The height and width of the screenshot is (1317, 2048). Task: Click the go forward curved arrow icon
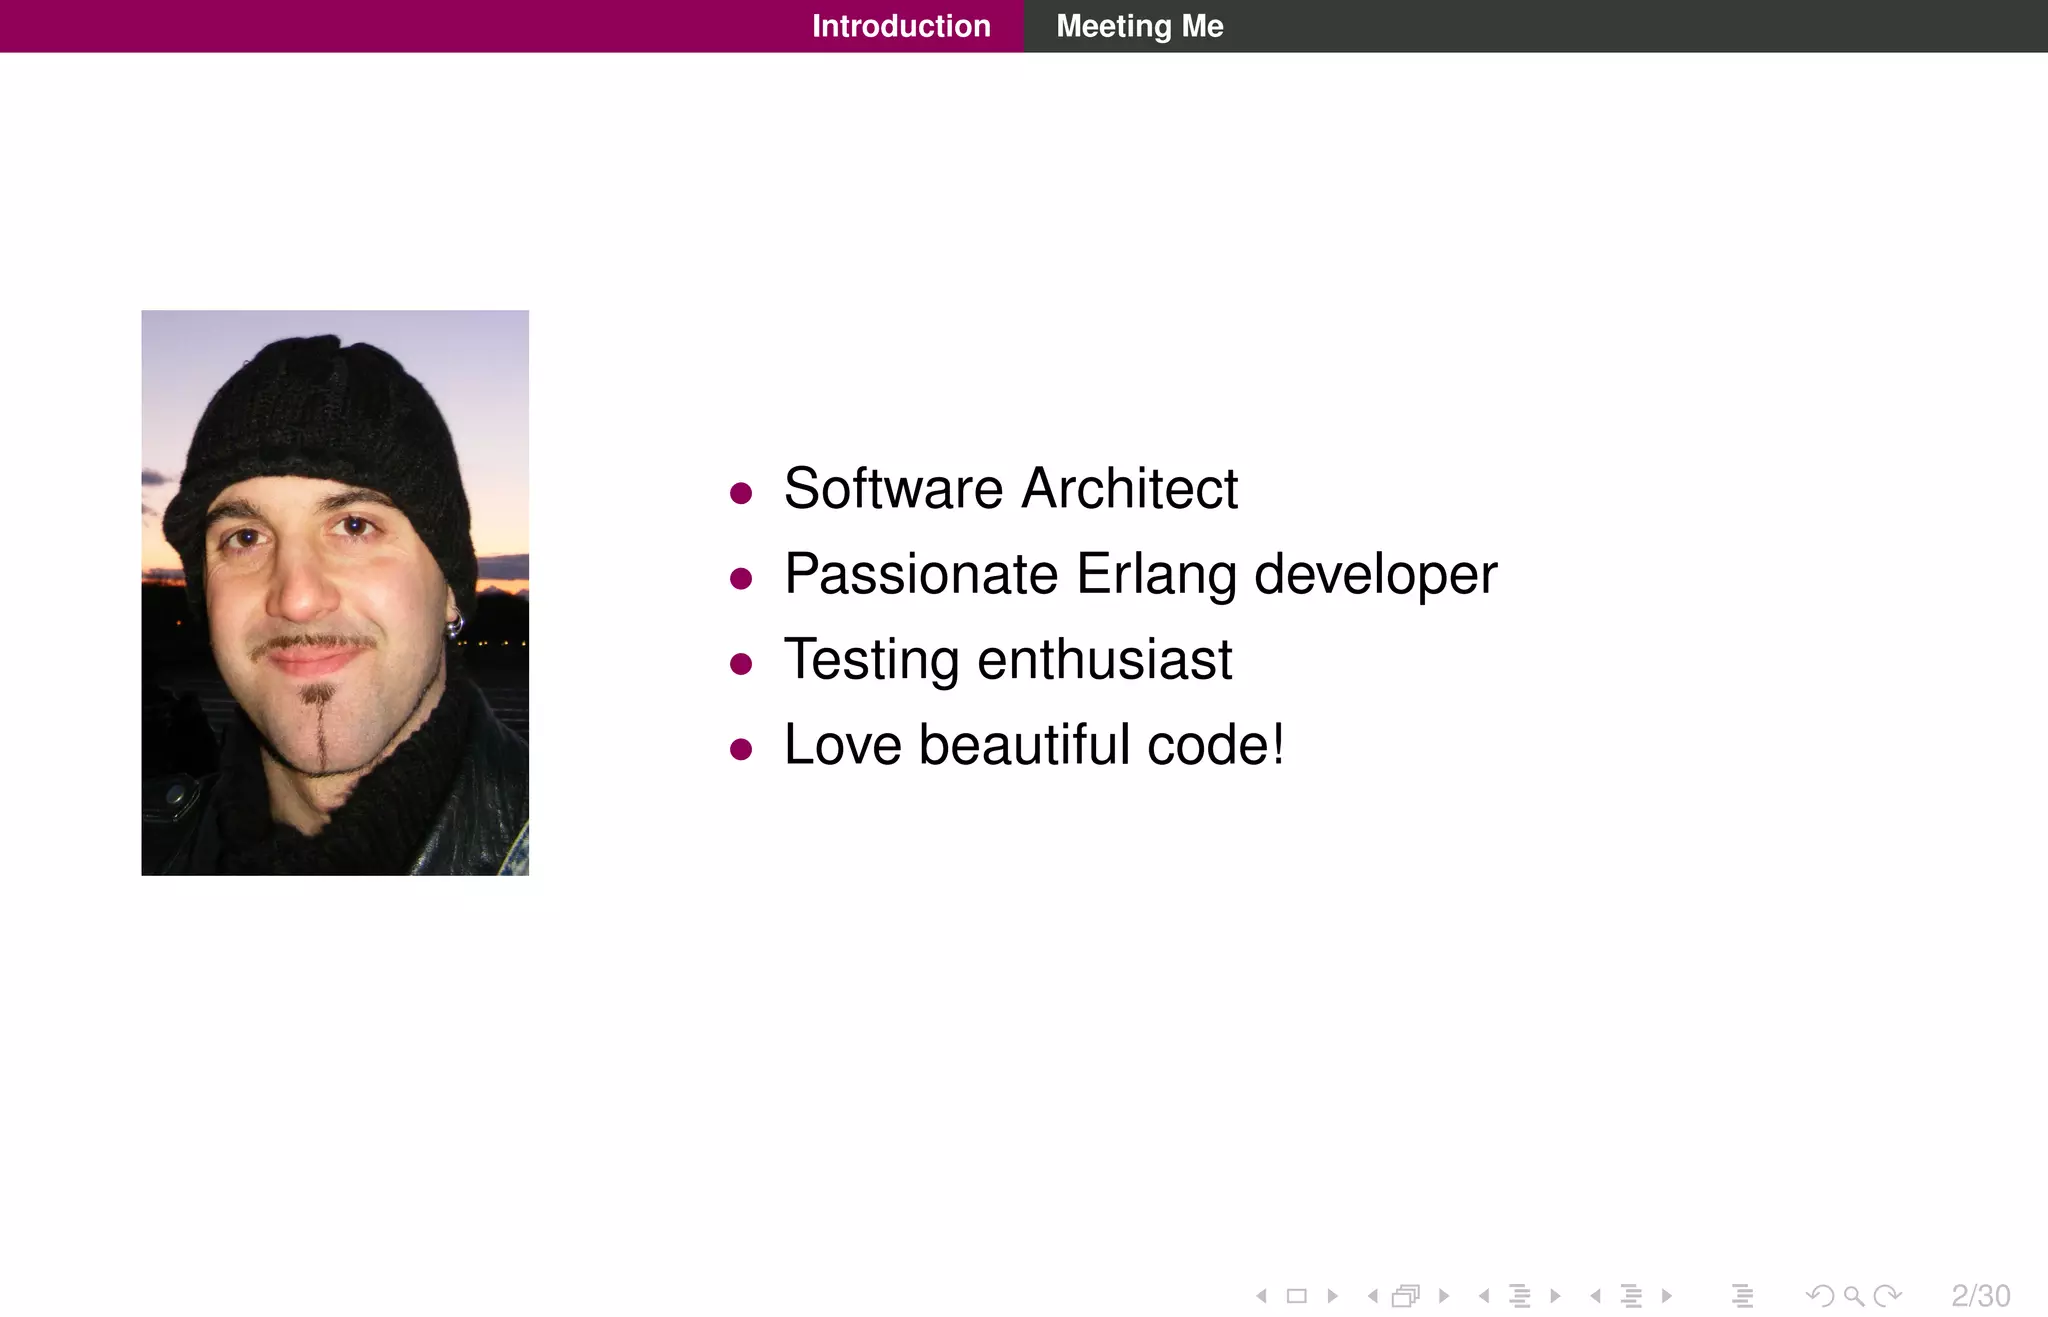pos(1888,1296)
